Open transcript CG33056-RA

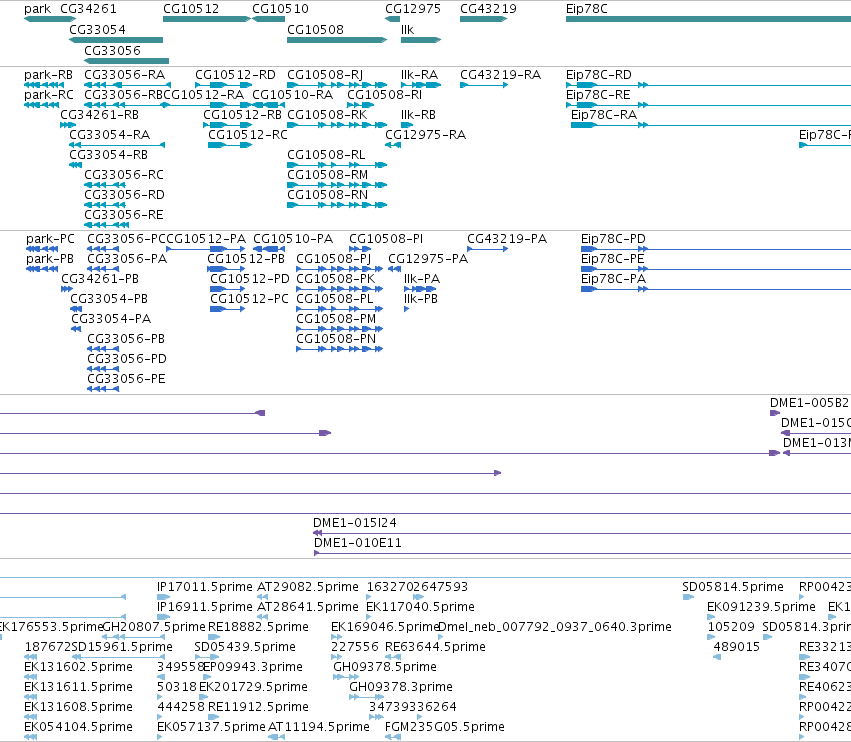[x=125, y=74]
